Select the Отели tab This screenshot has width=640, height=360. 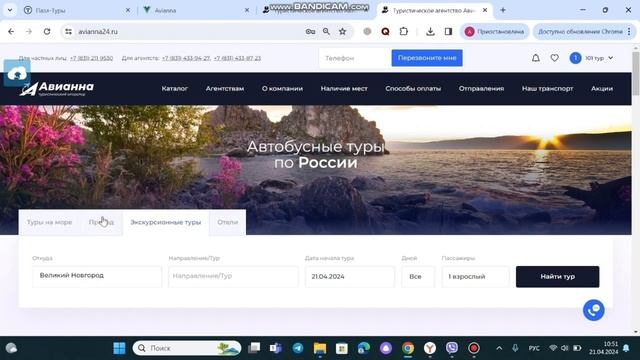coord(227,222)
